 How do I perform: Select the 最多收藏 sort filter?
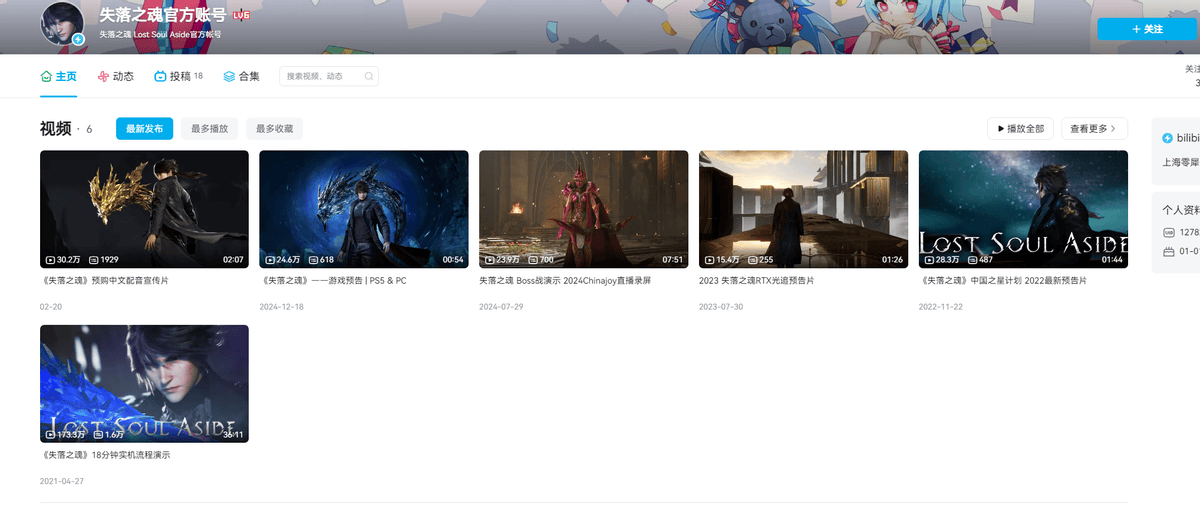[274, 129]
